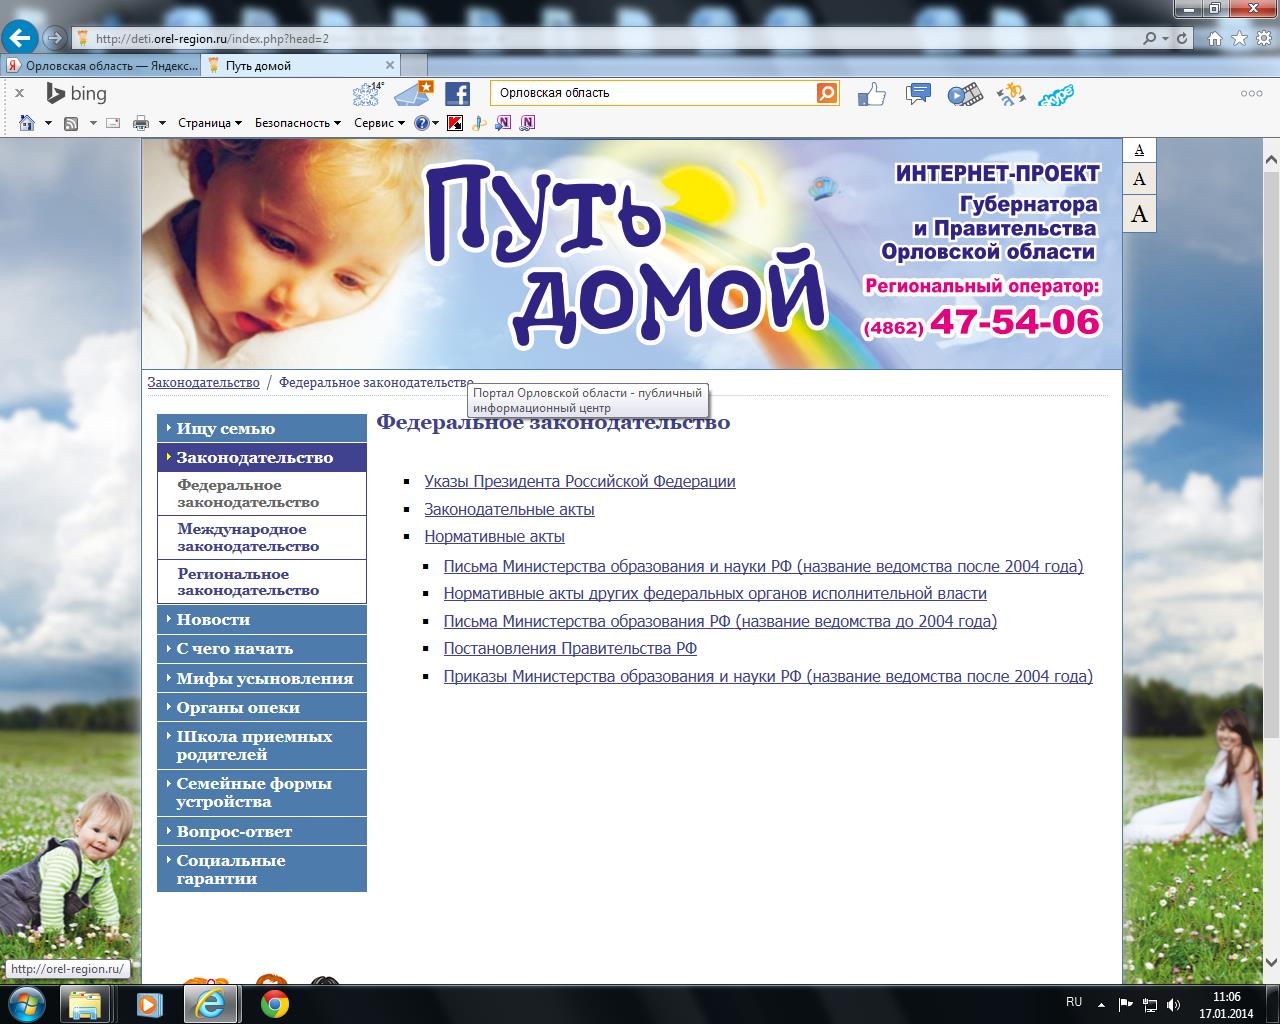
Task: Expand the address bar search dropdown arrow
Action: 1165,39
